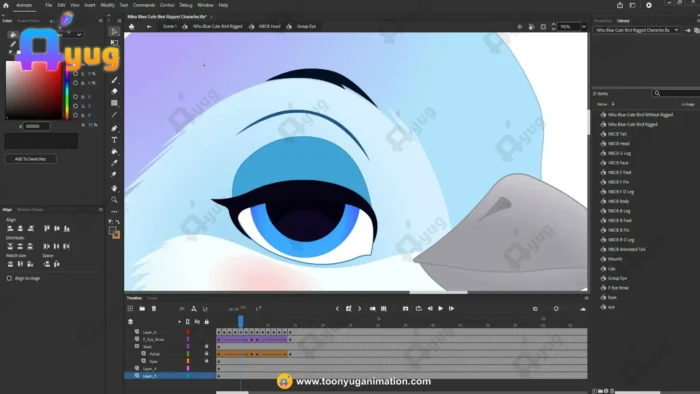Open the Share icon at top right
The image size is (700, 394).
coord(620,5)
